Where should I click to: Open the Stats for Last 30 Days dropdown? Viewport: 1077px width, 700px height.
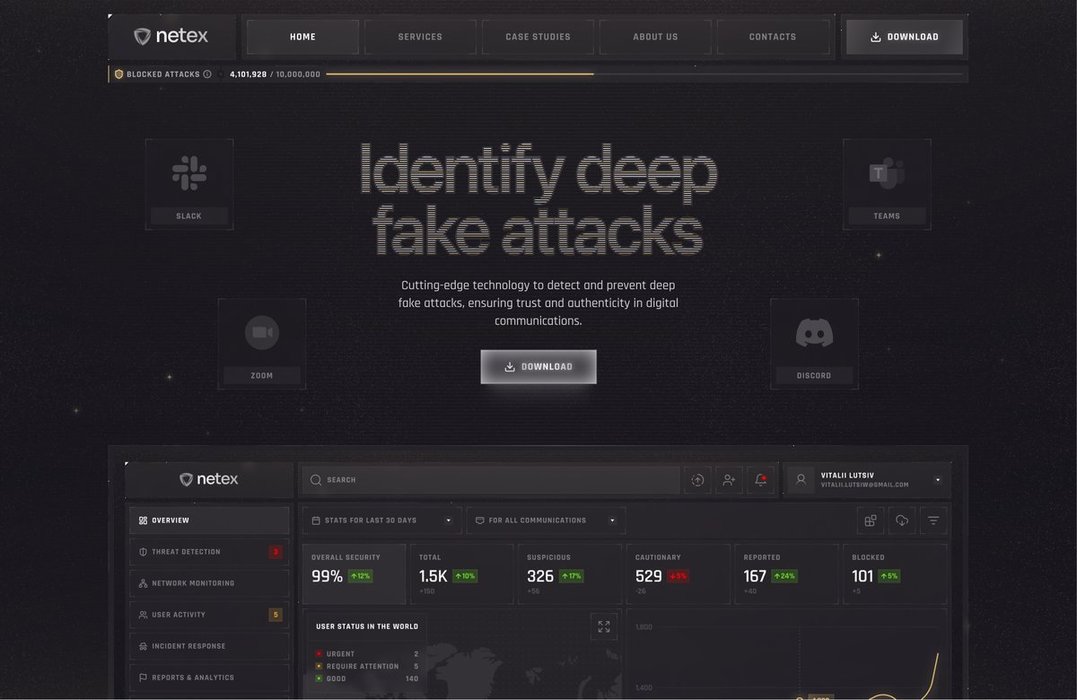[380, 521]
